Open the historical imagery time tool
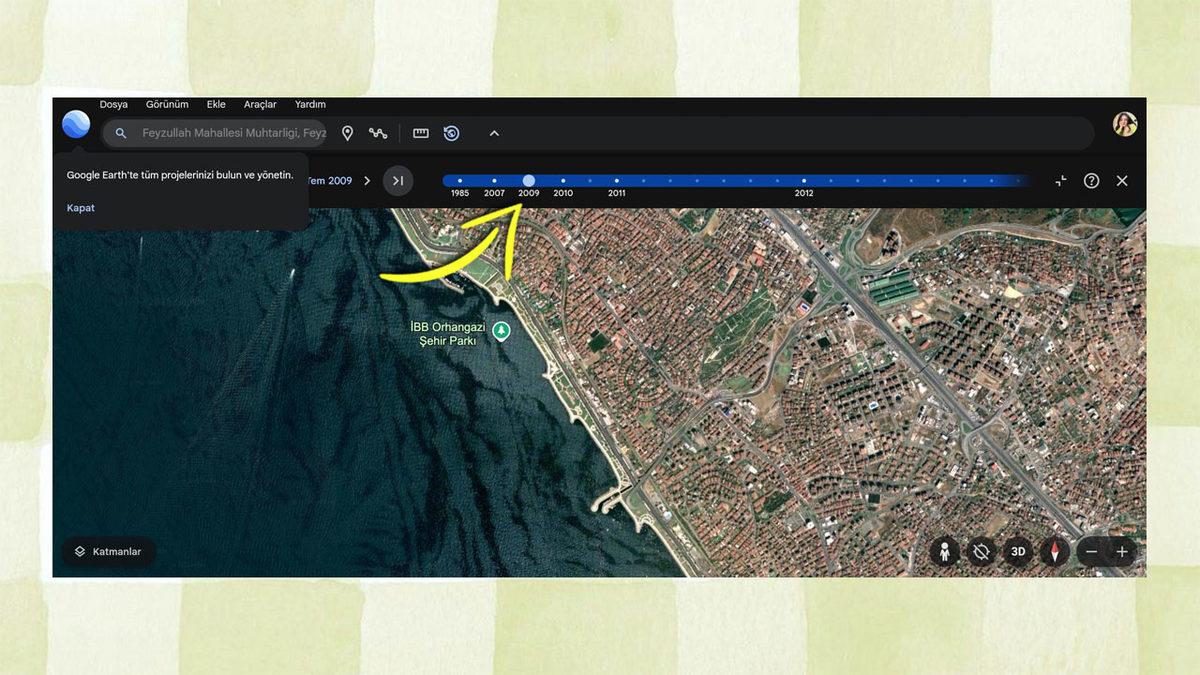This screenshot has width=1200, height=675. [452, 133]
